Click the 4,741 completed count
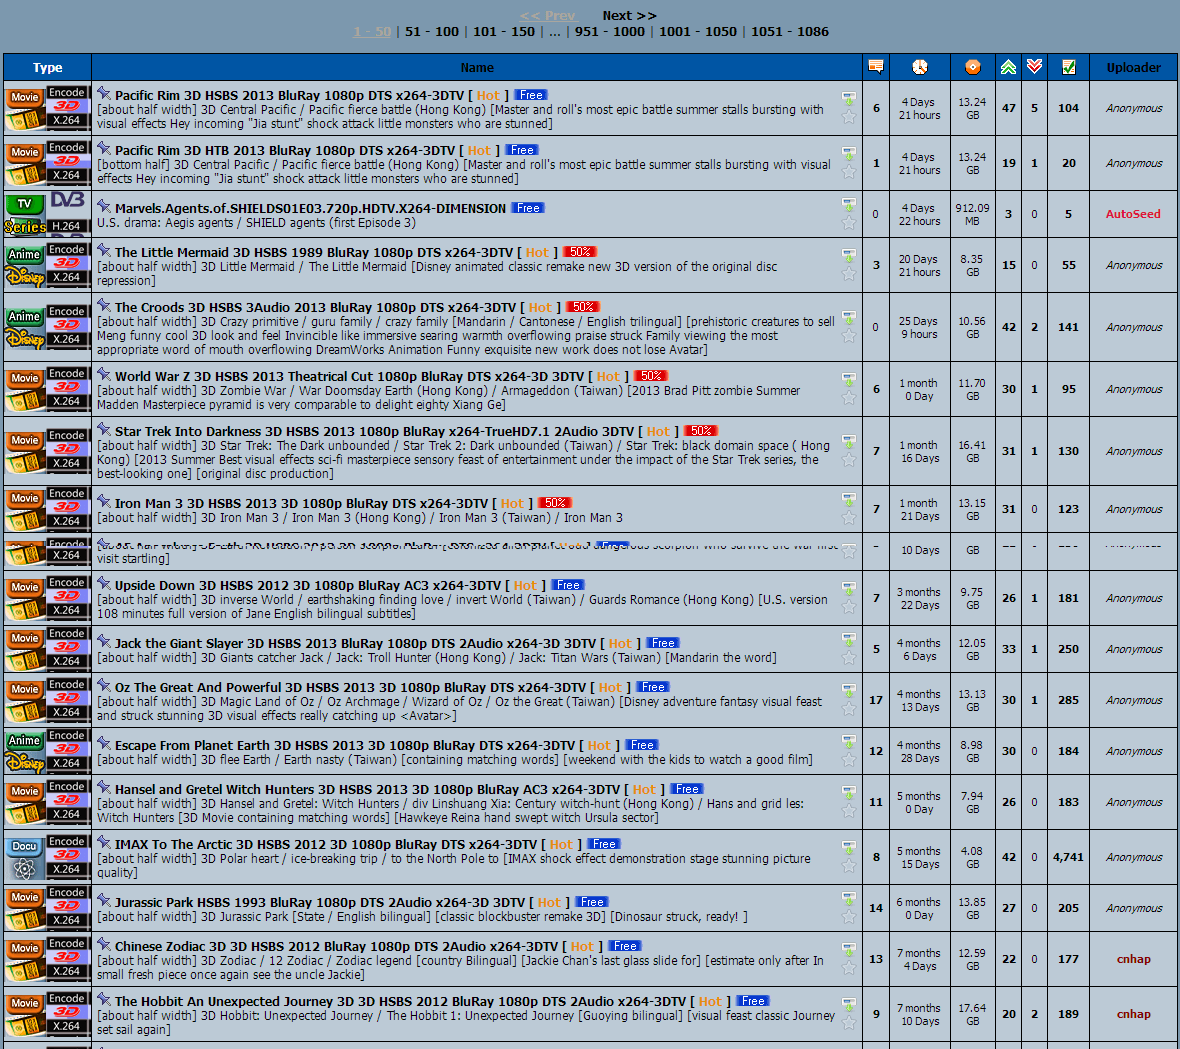 click(1069, 857)
